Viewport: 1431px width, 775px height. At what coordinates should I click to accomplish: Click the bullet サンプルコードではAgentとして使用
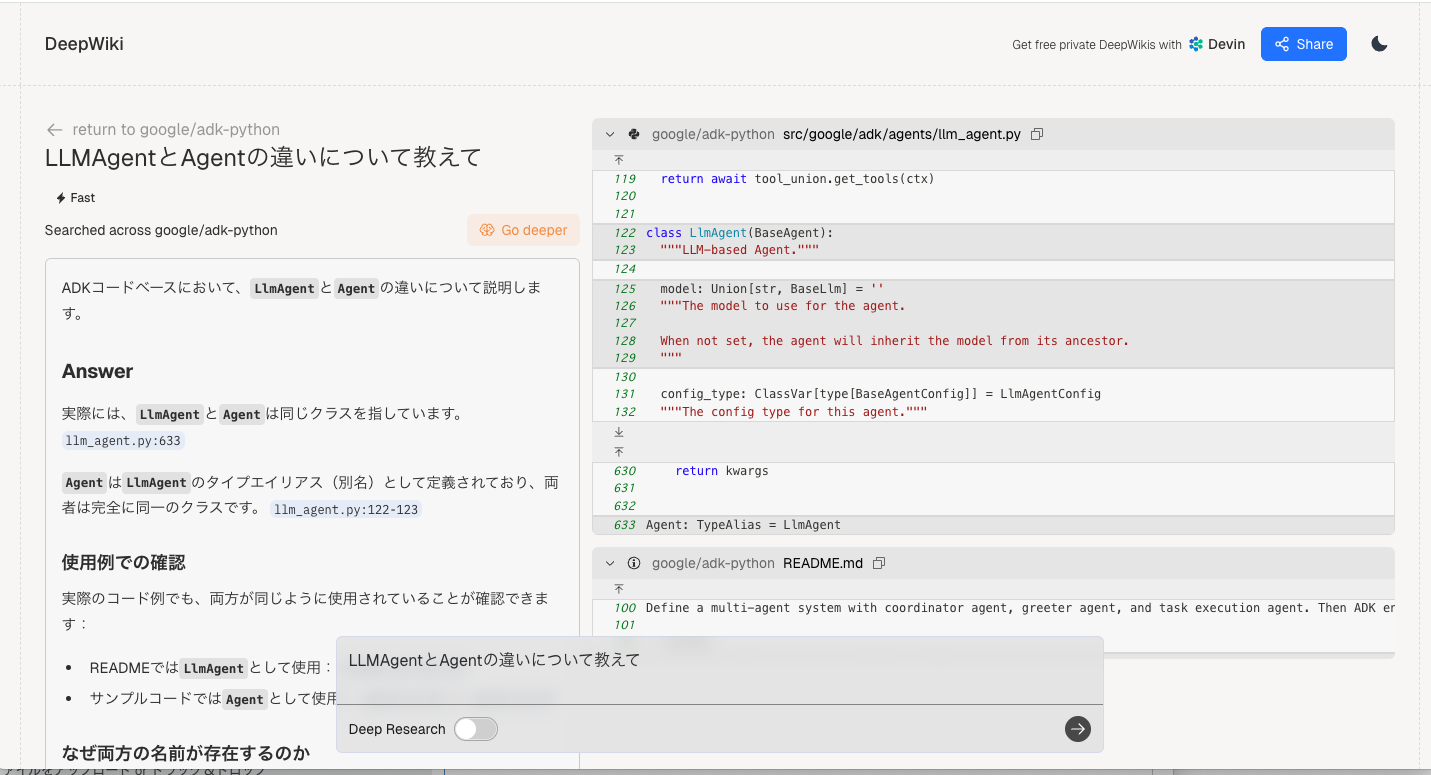tap(214, 699)
